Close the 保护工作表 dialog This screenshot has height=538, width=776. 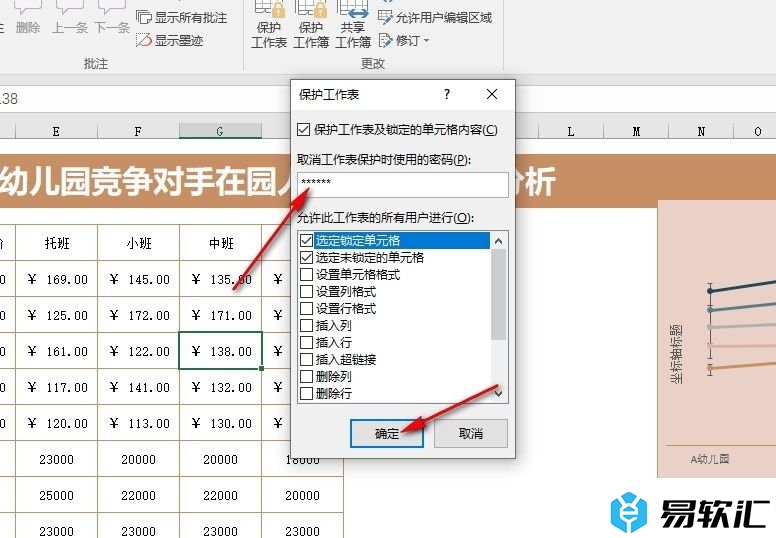tap(491, 94)
